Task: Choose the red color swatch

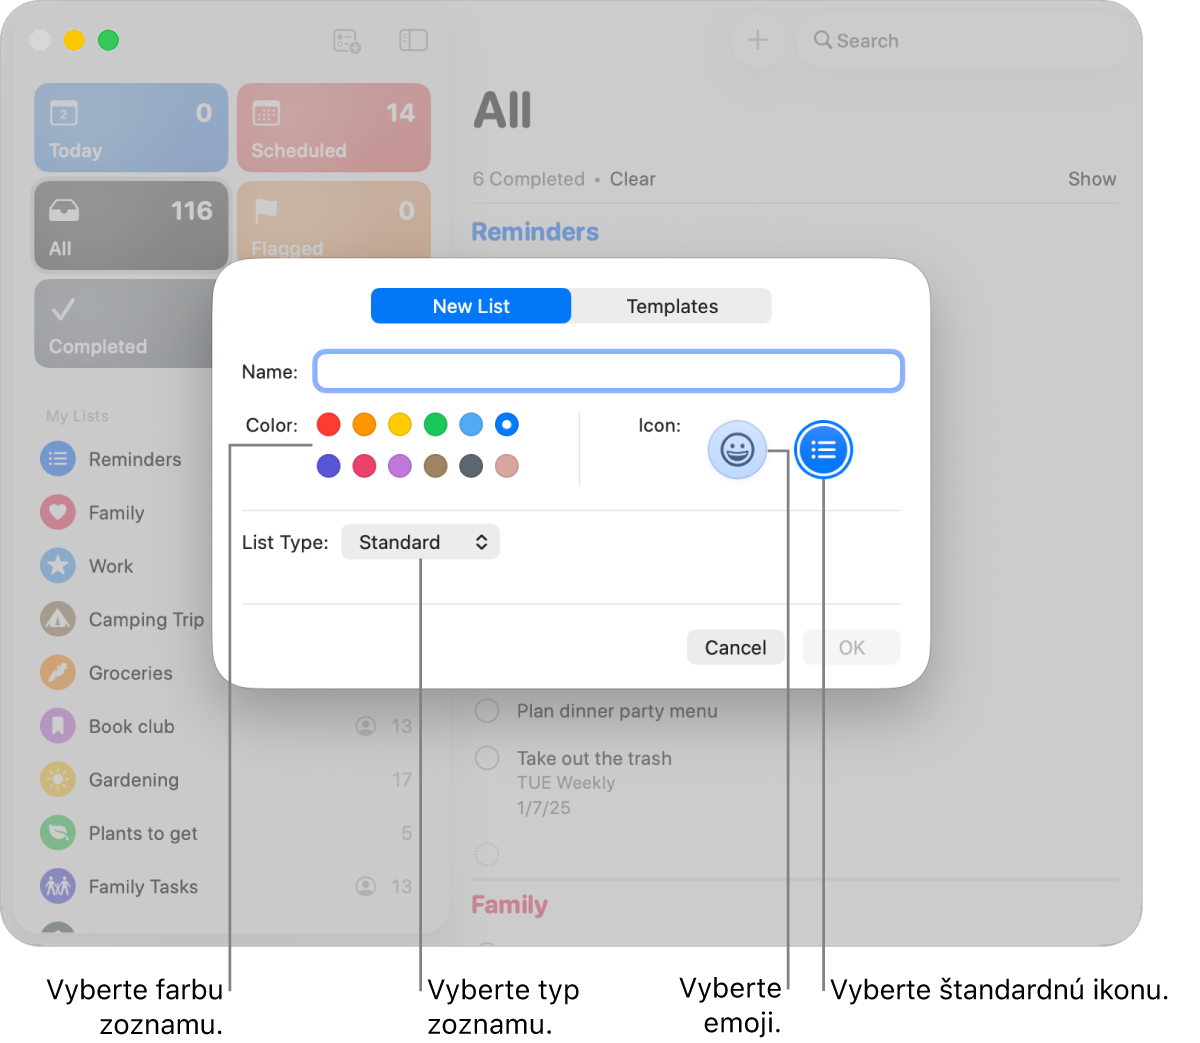Action: (329, 425)
